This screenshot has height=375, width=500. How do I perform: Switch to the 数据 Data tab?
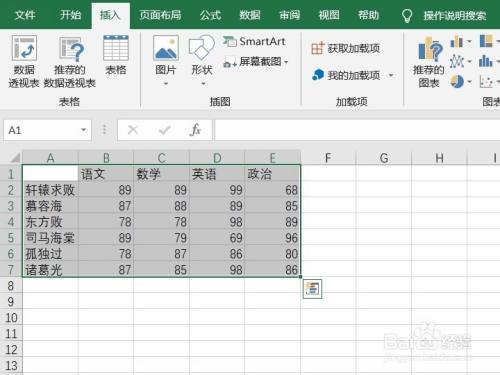click(250, 15)
